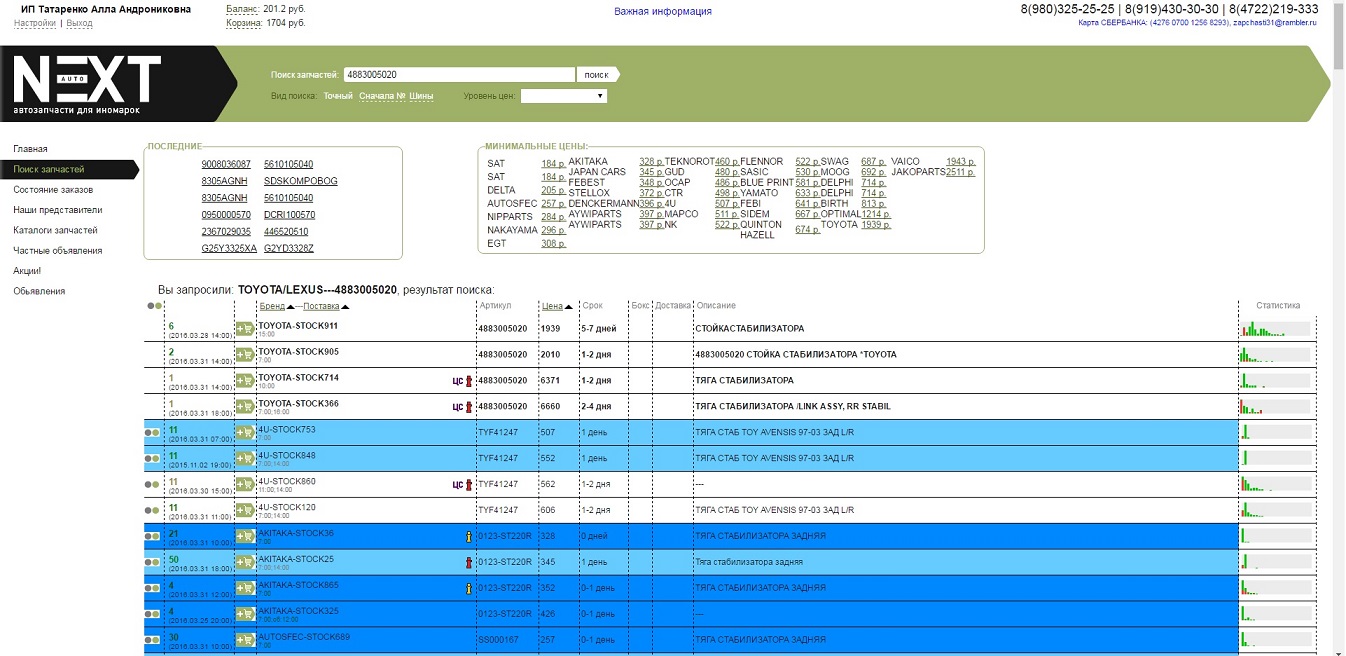1346x656 pixels.
Task: Open recent search 9008036087
Action: 226,164
